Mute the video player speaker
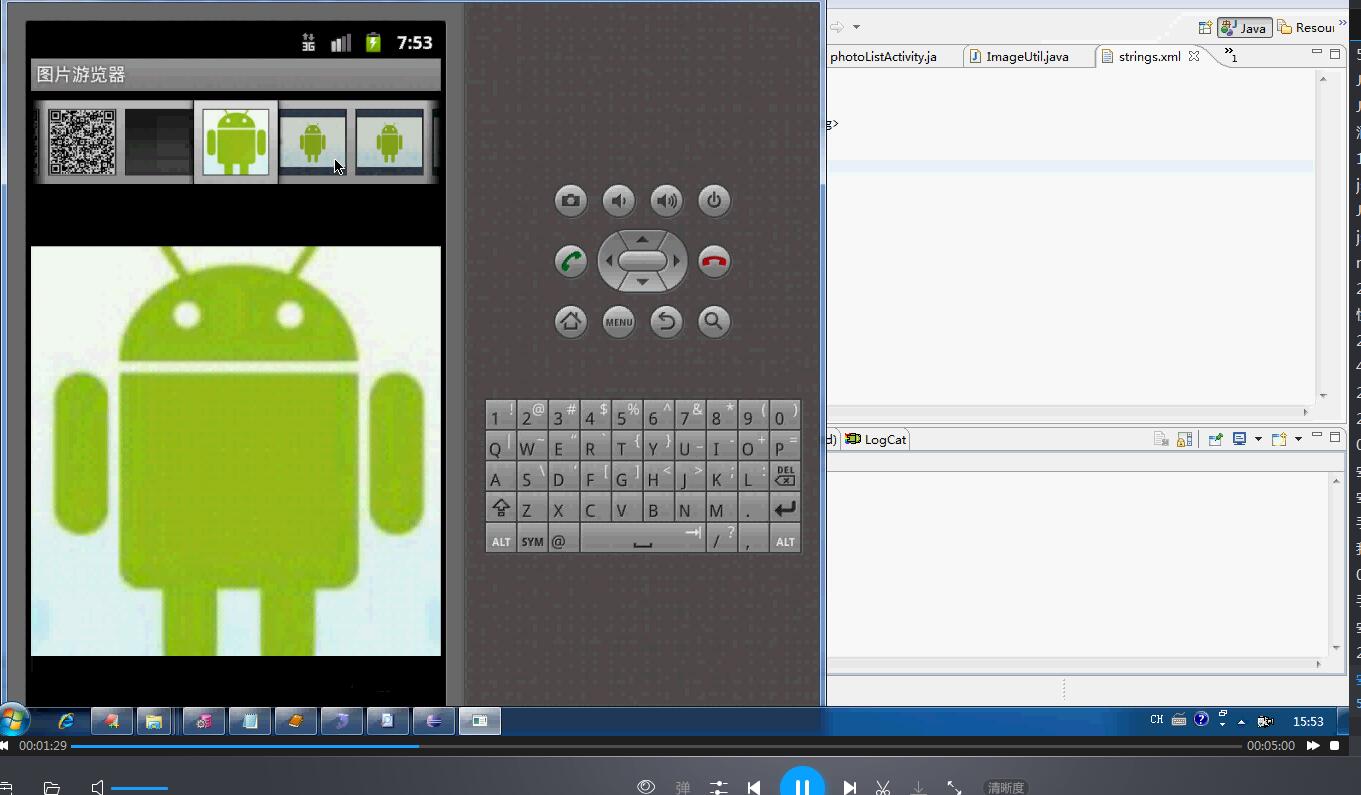This screenshot has width=1361, height=795. (x=97, y=788)
